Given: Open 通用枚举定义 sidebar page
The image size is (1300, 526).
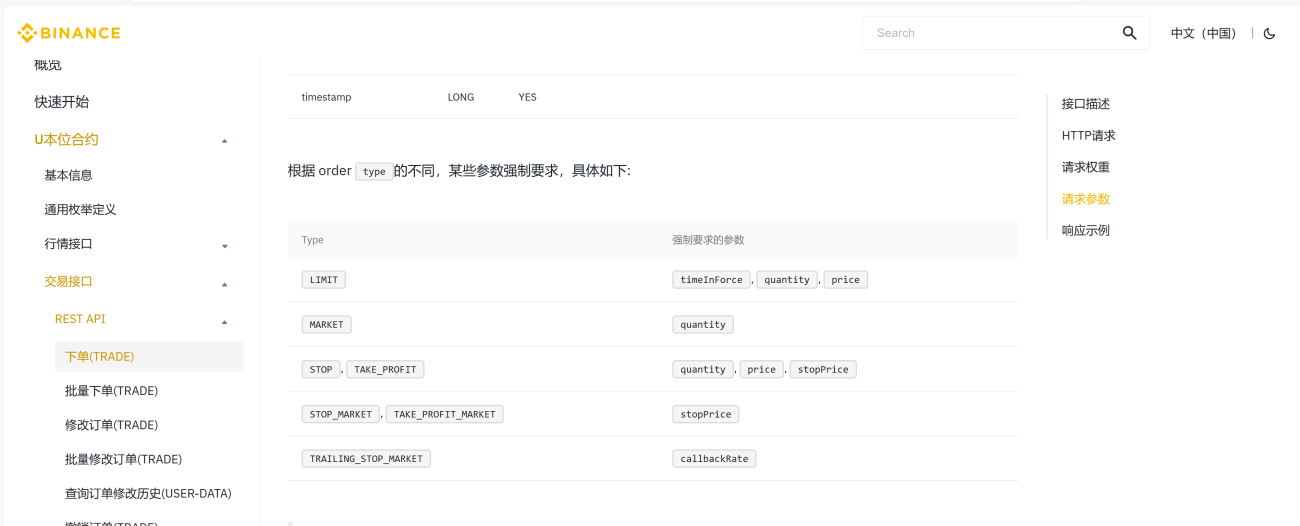Looking at the screenshot, I should pyautogui.click(x=80, y=210).
